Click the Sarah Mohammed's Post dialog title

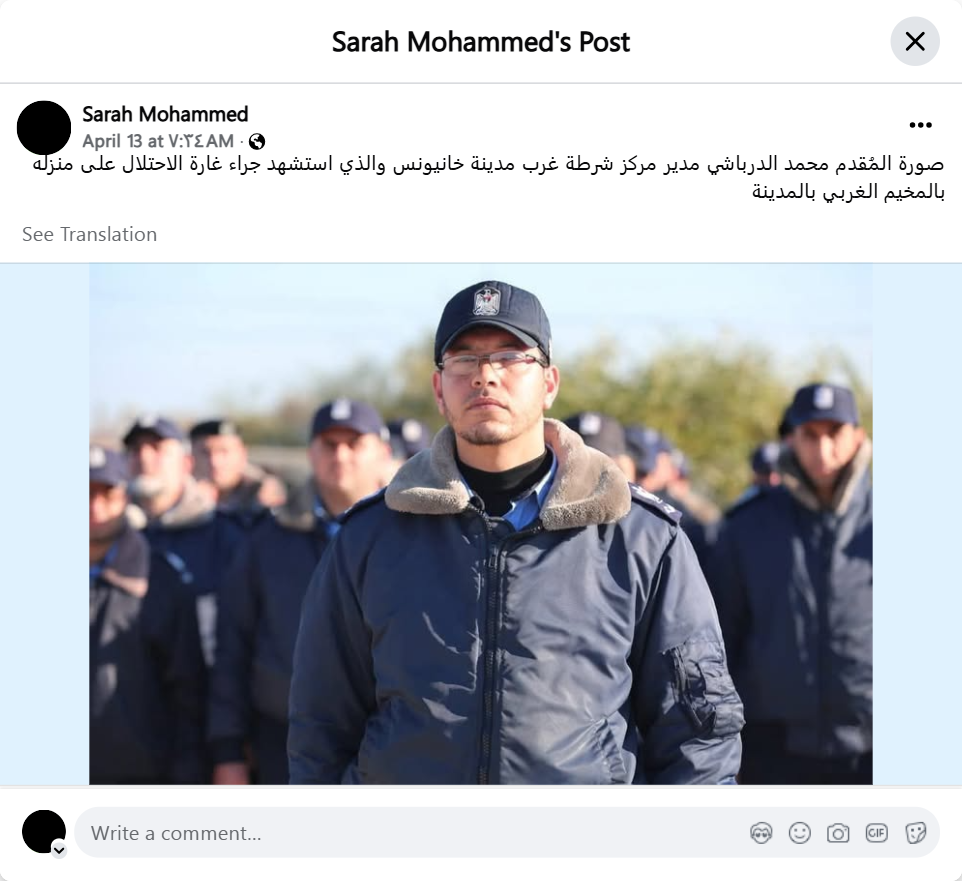point(481,42)
